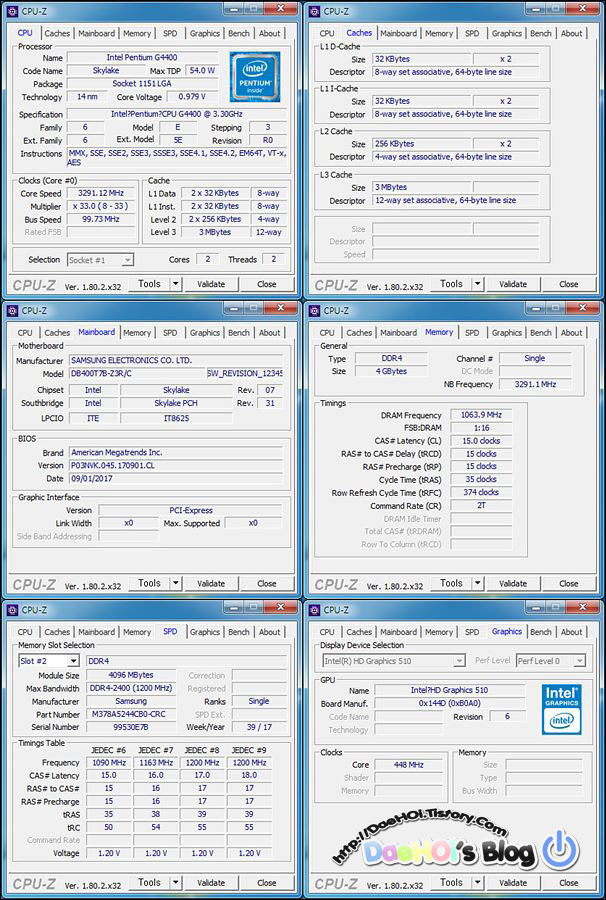Click Close button in the CPU window

(267, 284)
